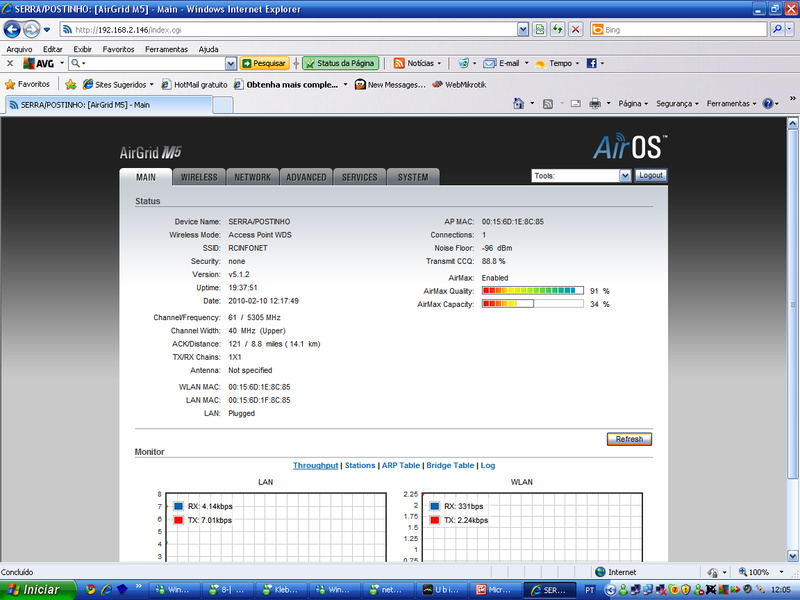Switch to the SERVICES tab

[360, 177]
